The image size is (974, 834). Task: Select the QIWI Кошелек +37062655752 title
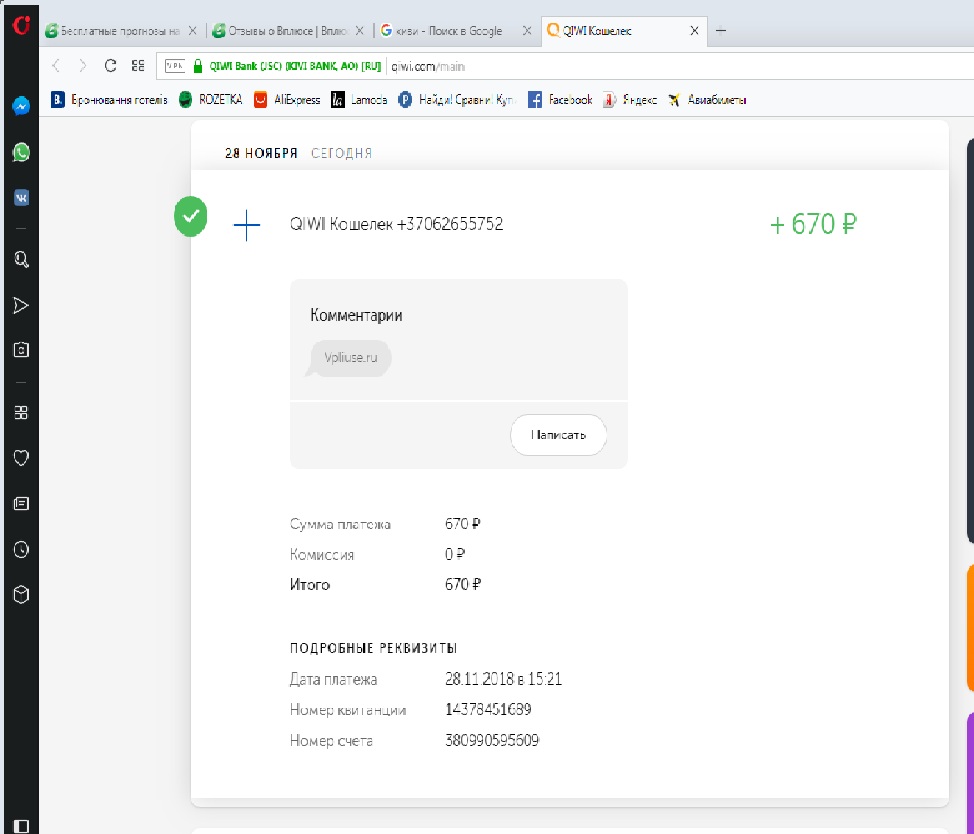[396, 224]
